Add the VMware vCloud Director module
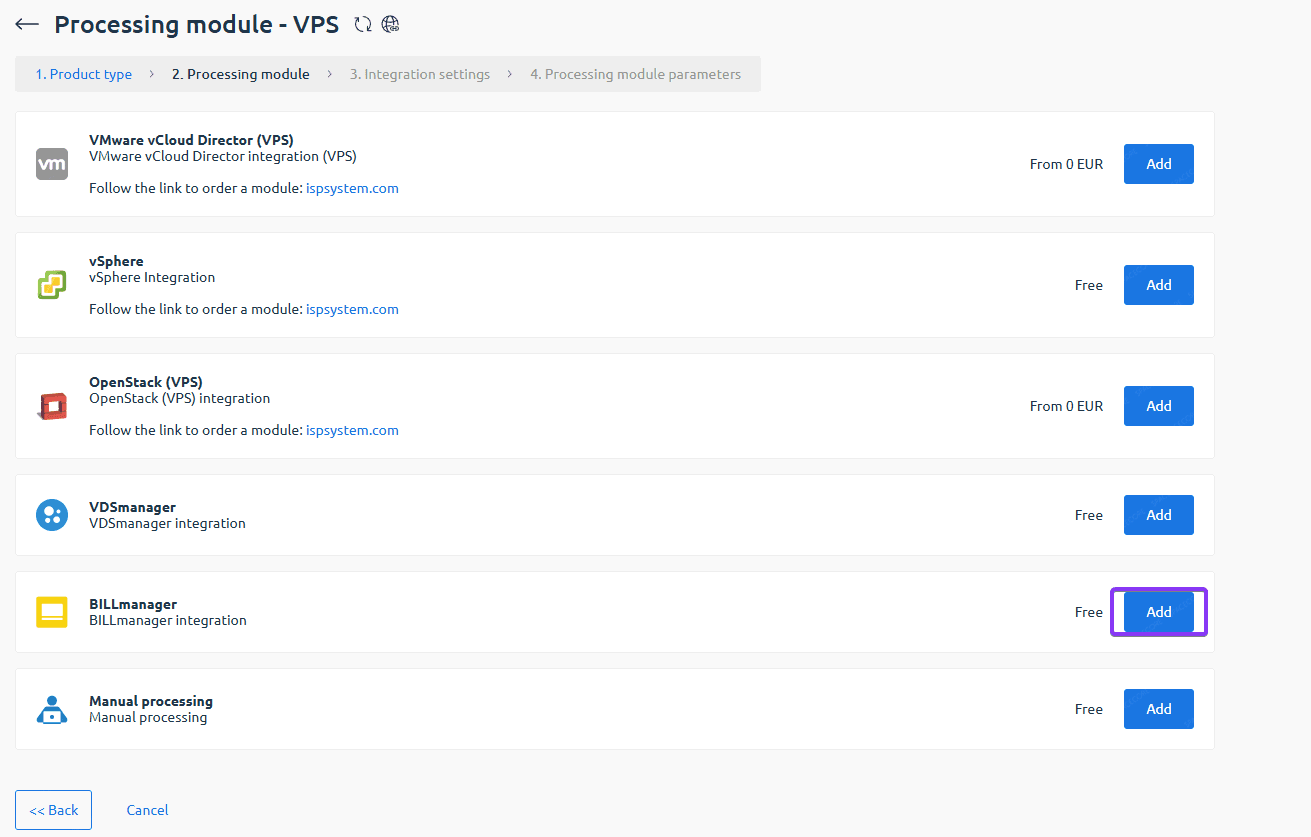Screen dimensions: 1311x837 coord(1158,164)
